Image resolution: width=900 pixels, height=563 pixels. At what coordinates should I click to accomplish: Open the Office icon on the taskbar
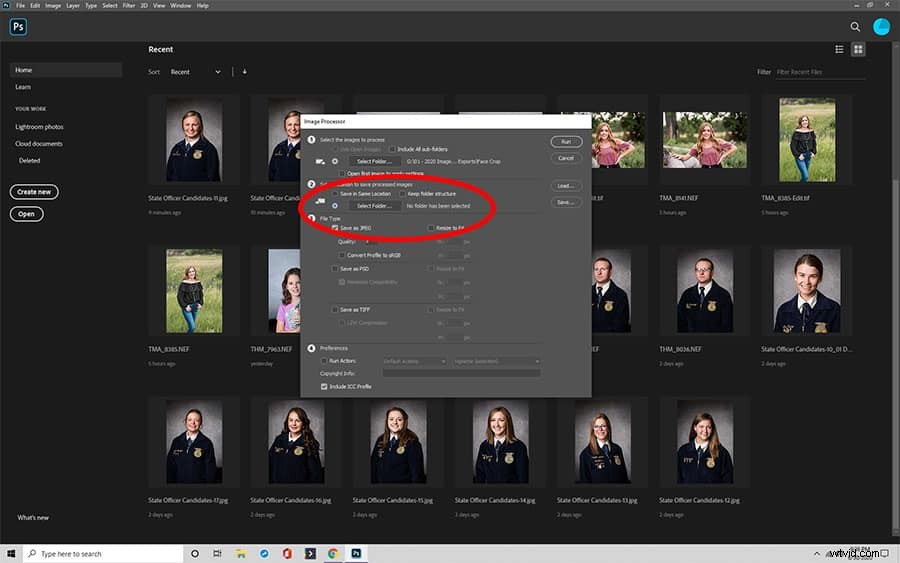pos(287,554)
